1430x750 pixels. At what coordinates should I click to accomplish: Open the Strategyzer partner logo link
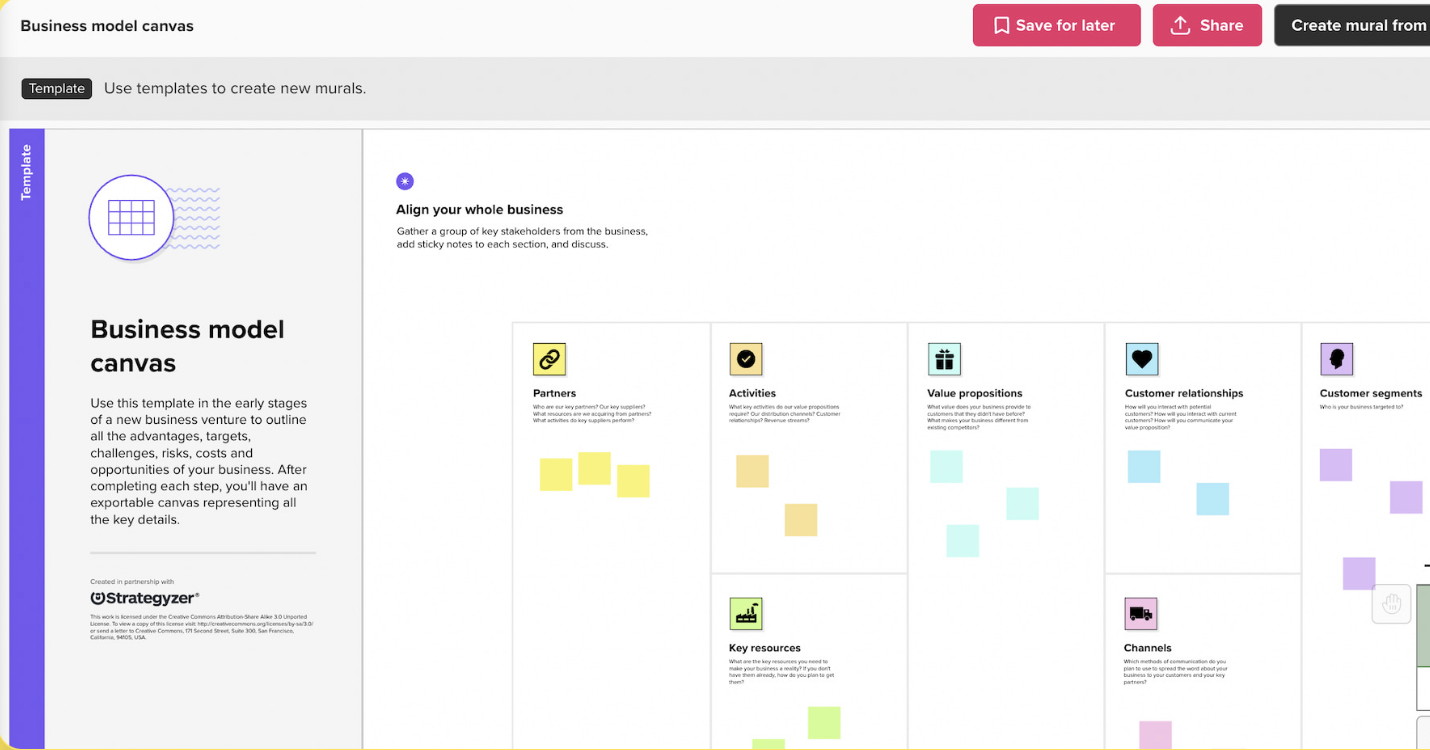tap(145, 598)
